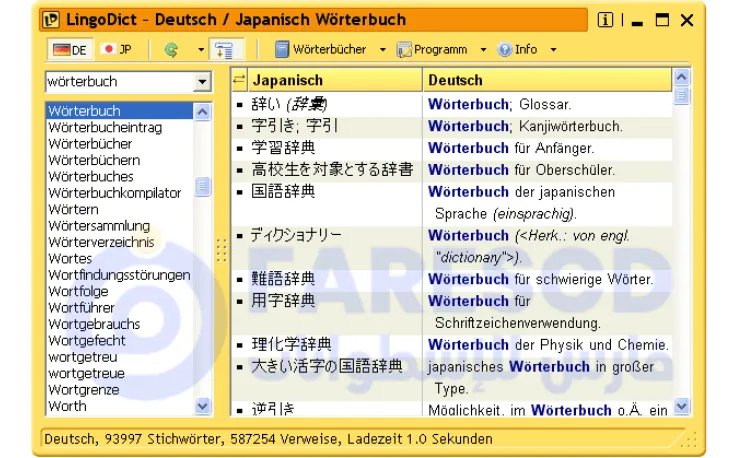This screenshot has width=738, height=458.
Task: Toggle the JP Japanese language button
Action: [x=118, y=49]
